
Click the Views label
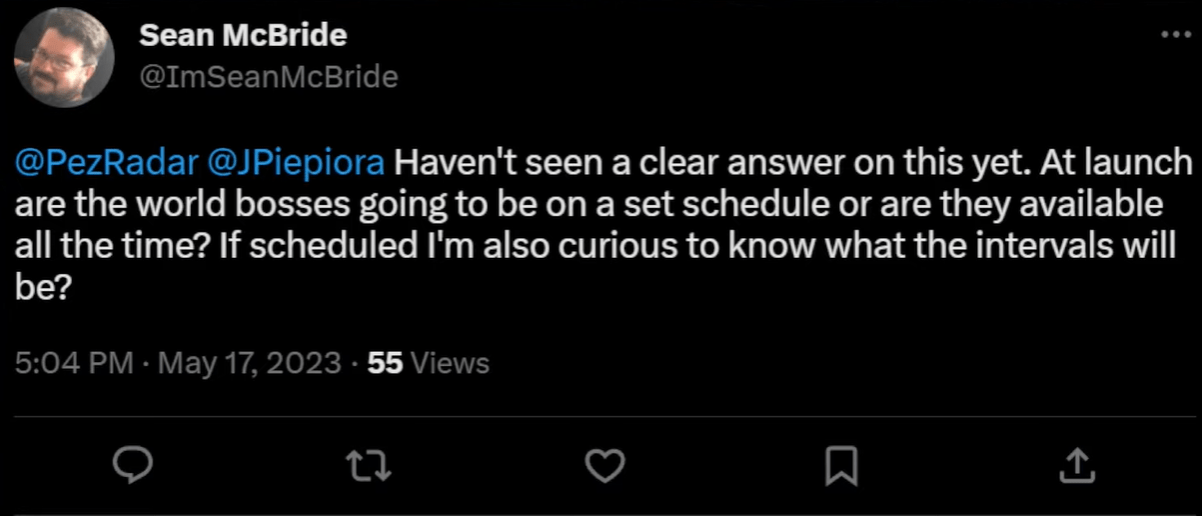click(x=450, y=363)
